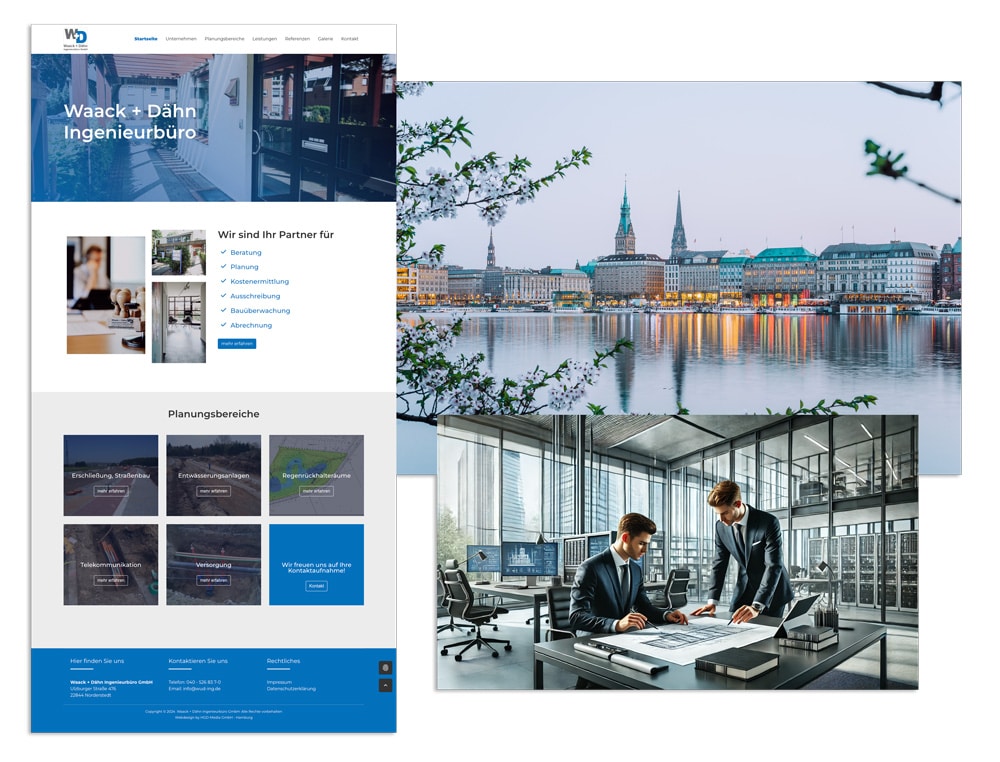
Task: Select the Startseite menu item
Action: click(146, 37)
